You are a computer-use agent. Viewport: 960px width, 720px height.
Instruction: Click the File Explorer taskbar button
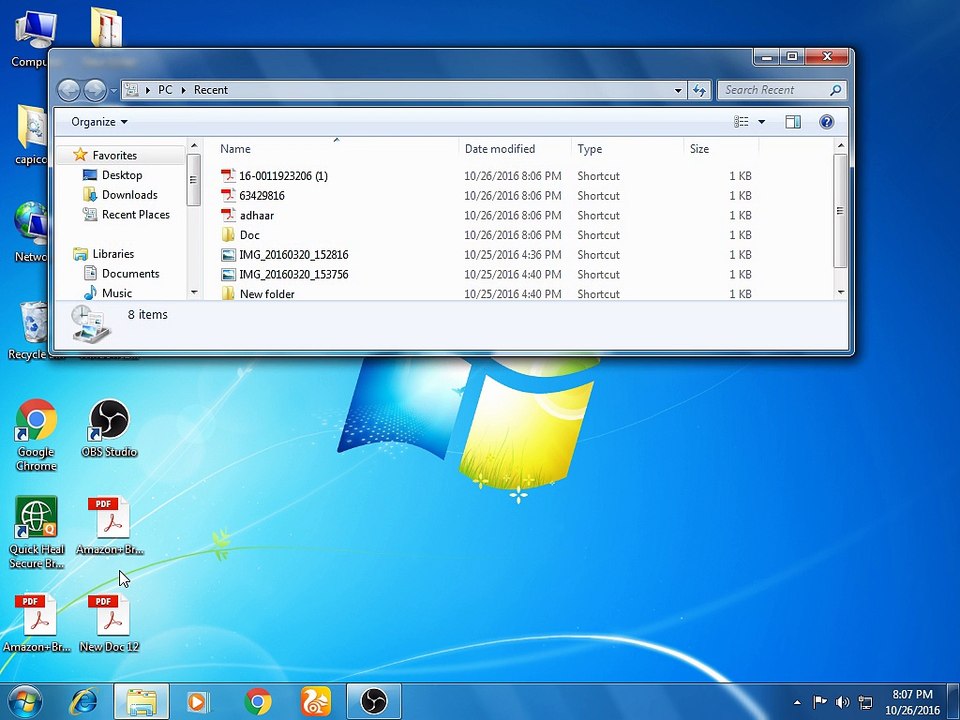(141, 702)
